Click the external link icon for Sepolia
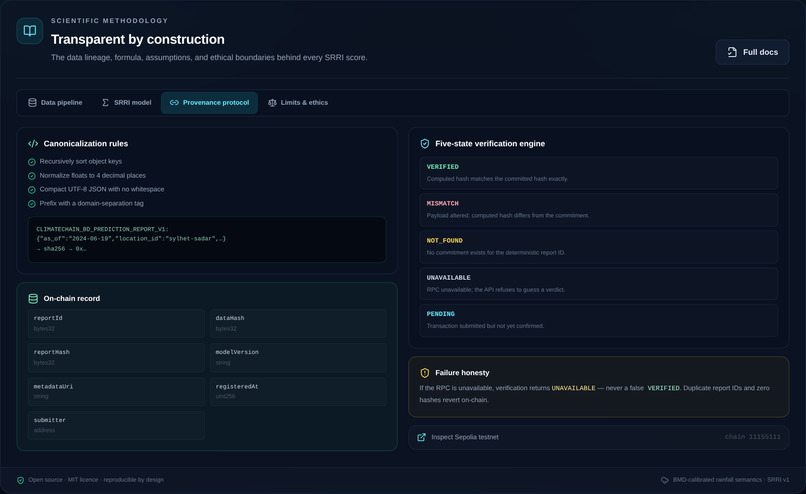The height and width of the screenshot is (494, 806). [x=422, y=437]
